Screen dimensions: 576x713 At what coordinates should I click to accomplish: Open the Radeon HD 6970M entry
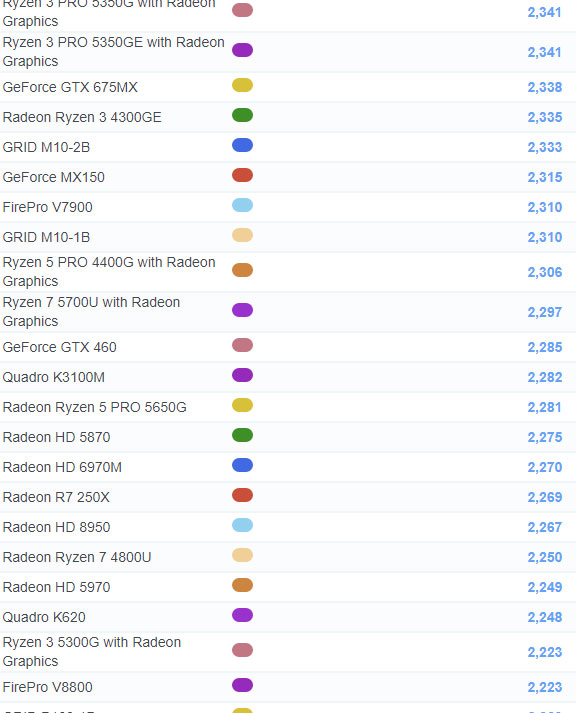62,467
